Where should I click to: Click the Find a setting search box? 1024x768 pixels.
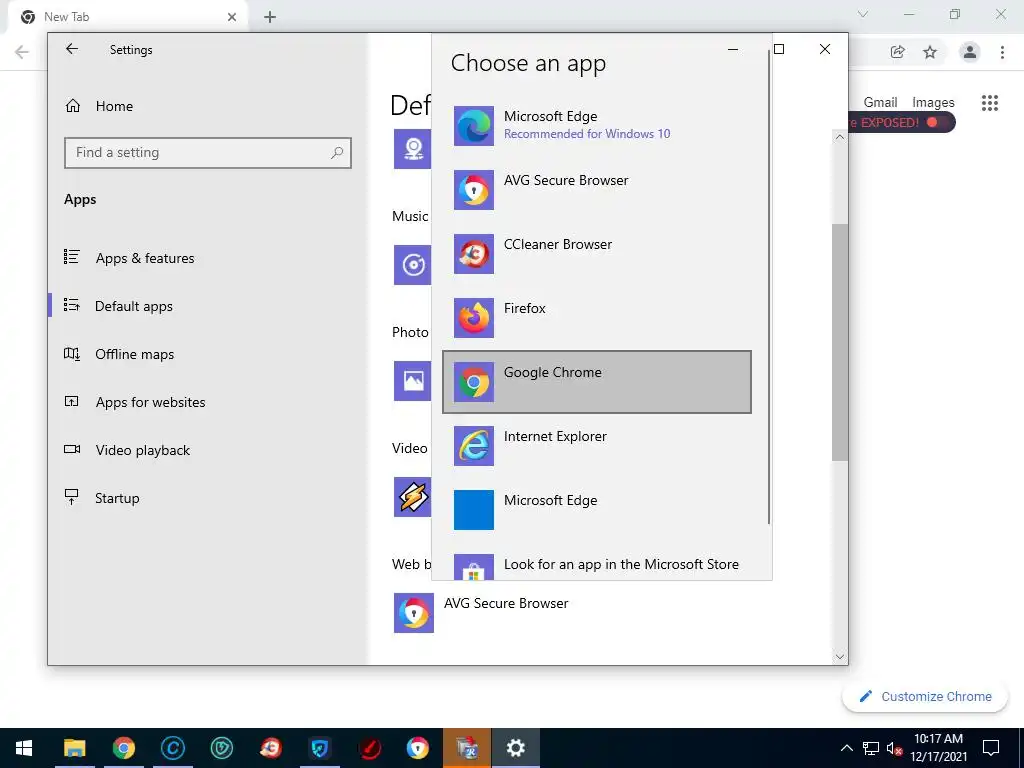208,153
